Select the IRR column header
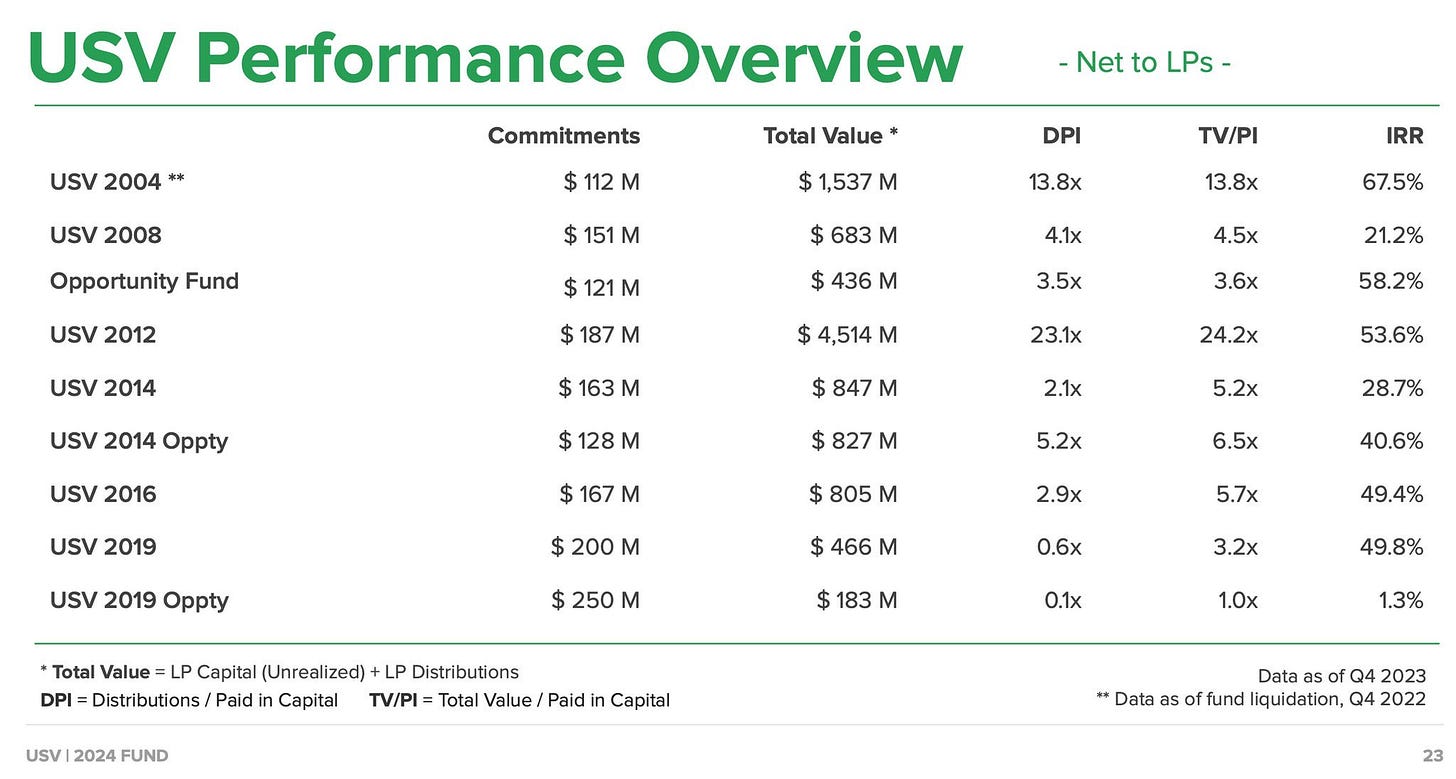 coord(1403,136)
